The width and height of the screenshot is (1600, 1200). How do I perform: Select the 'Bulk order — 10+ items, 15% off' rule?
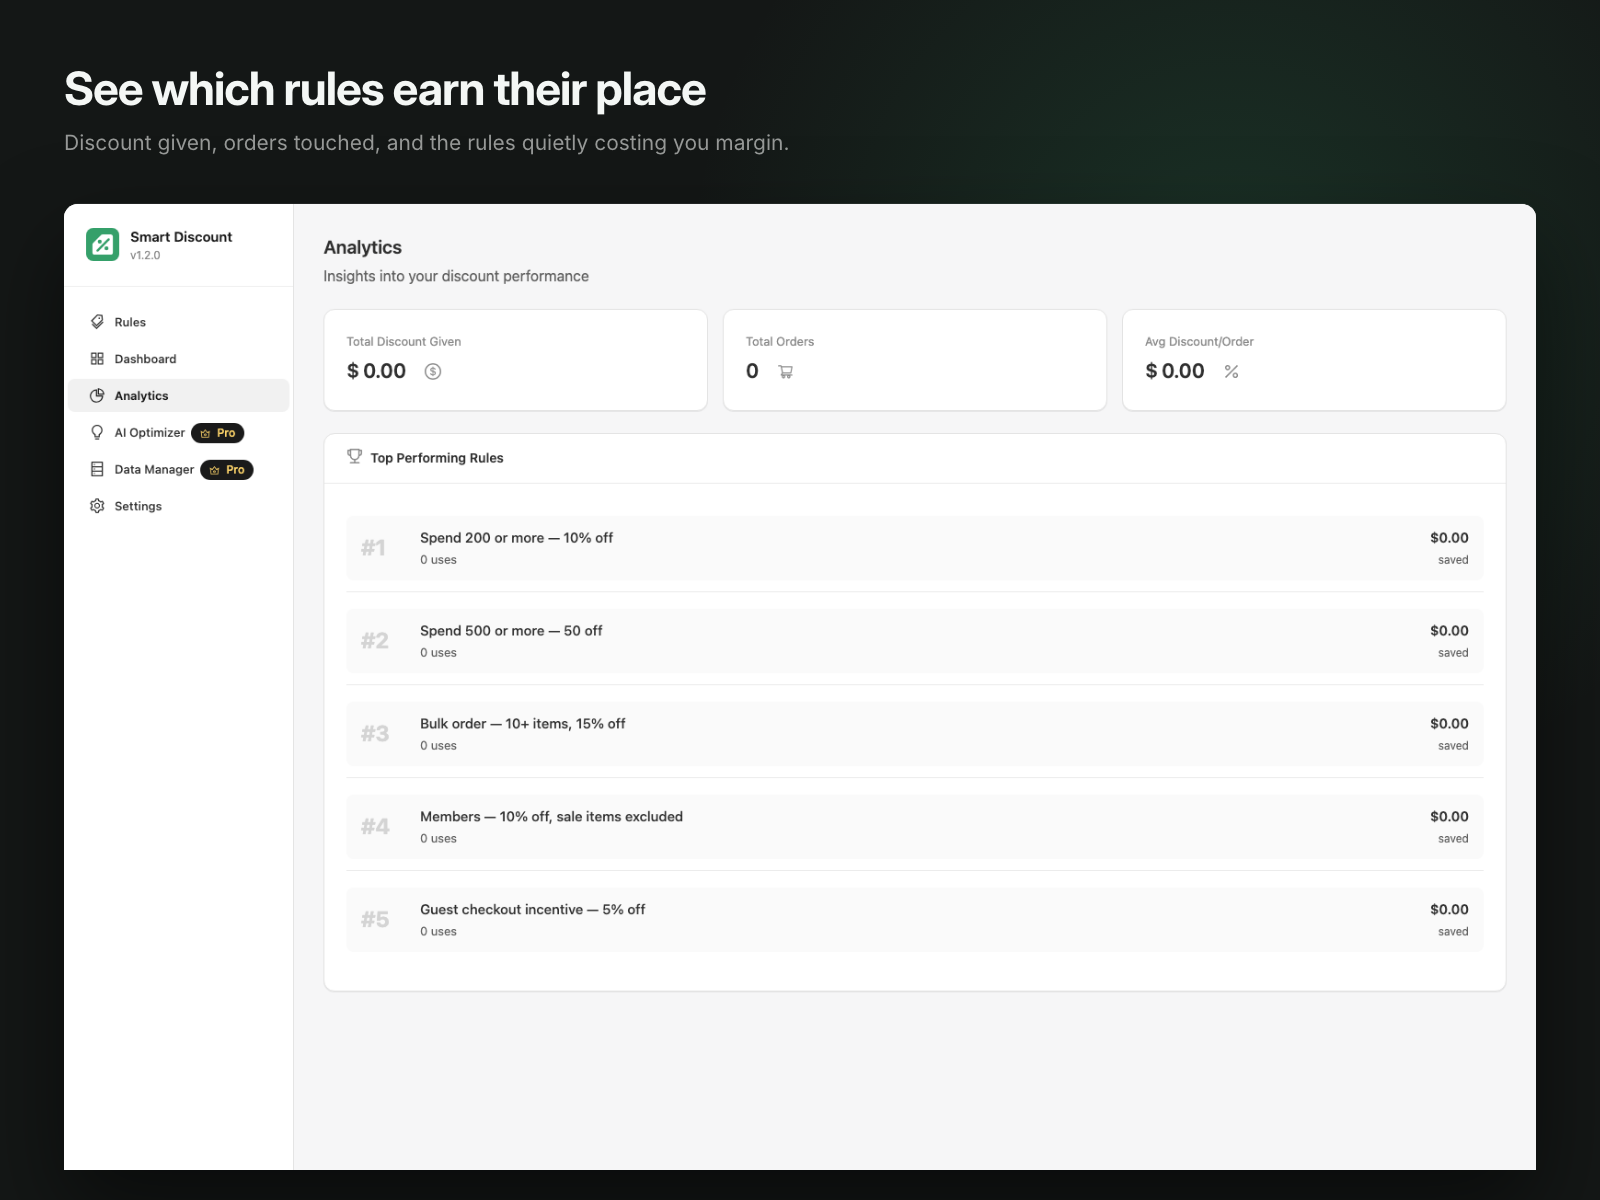point(915,734)
